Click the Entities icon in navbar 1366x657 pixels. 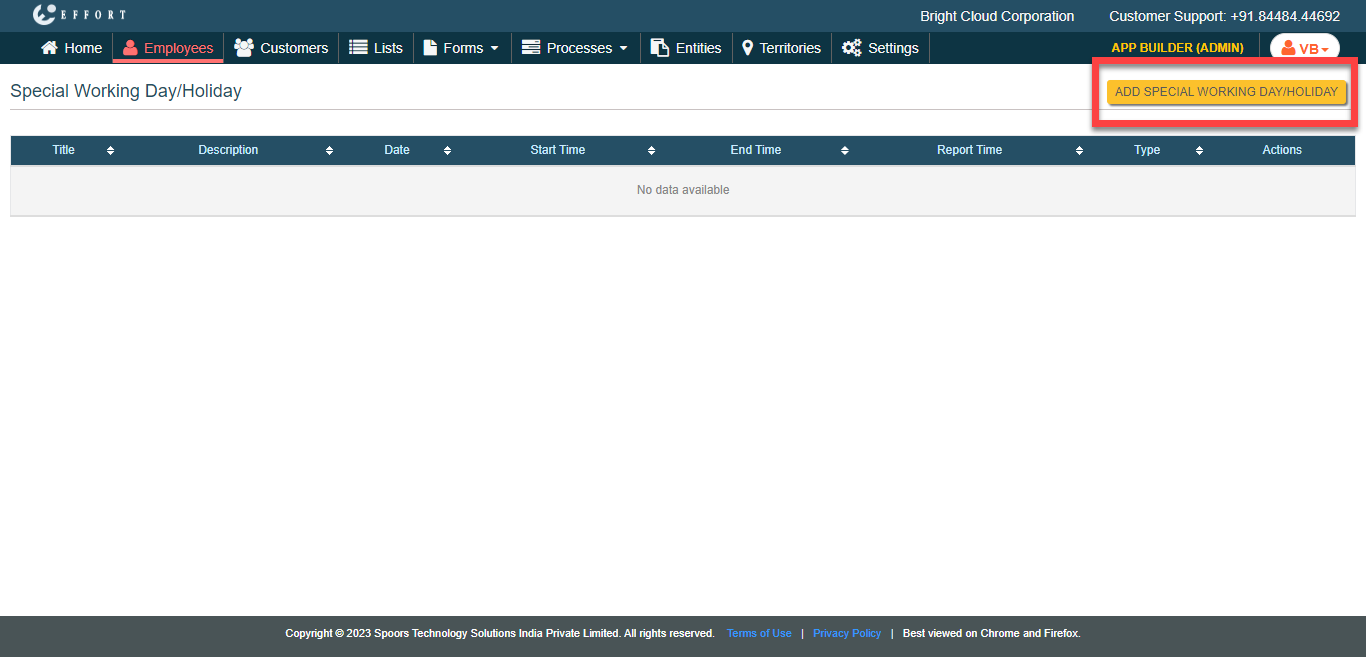659,48
